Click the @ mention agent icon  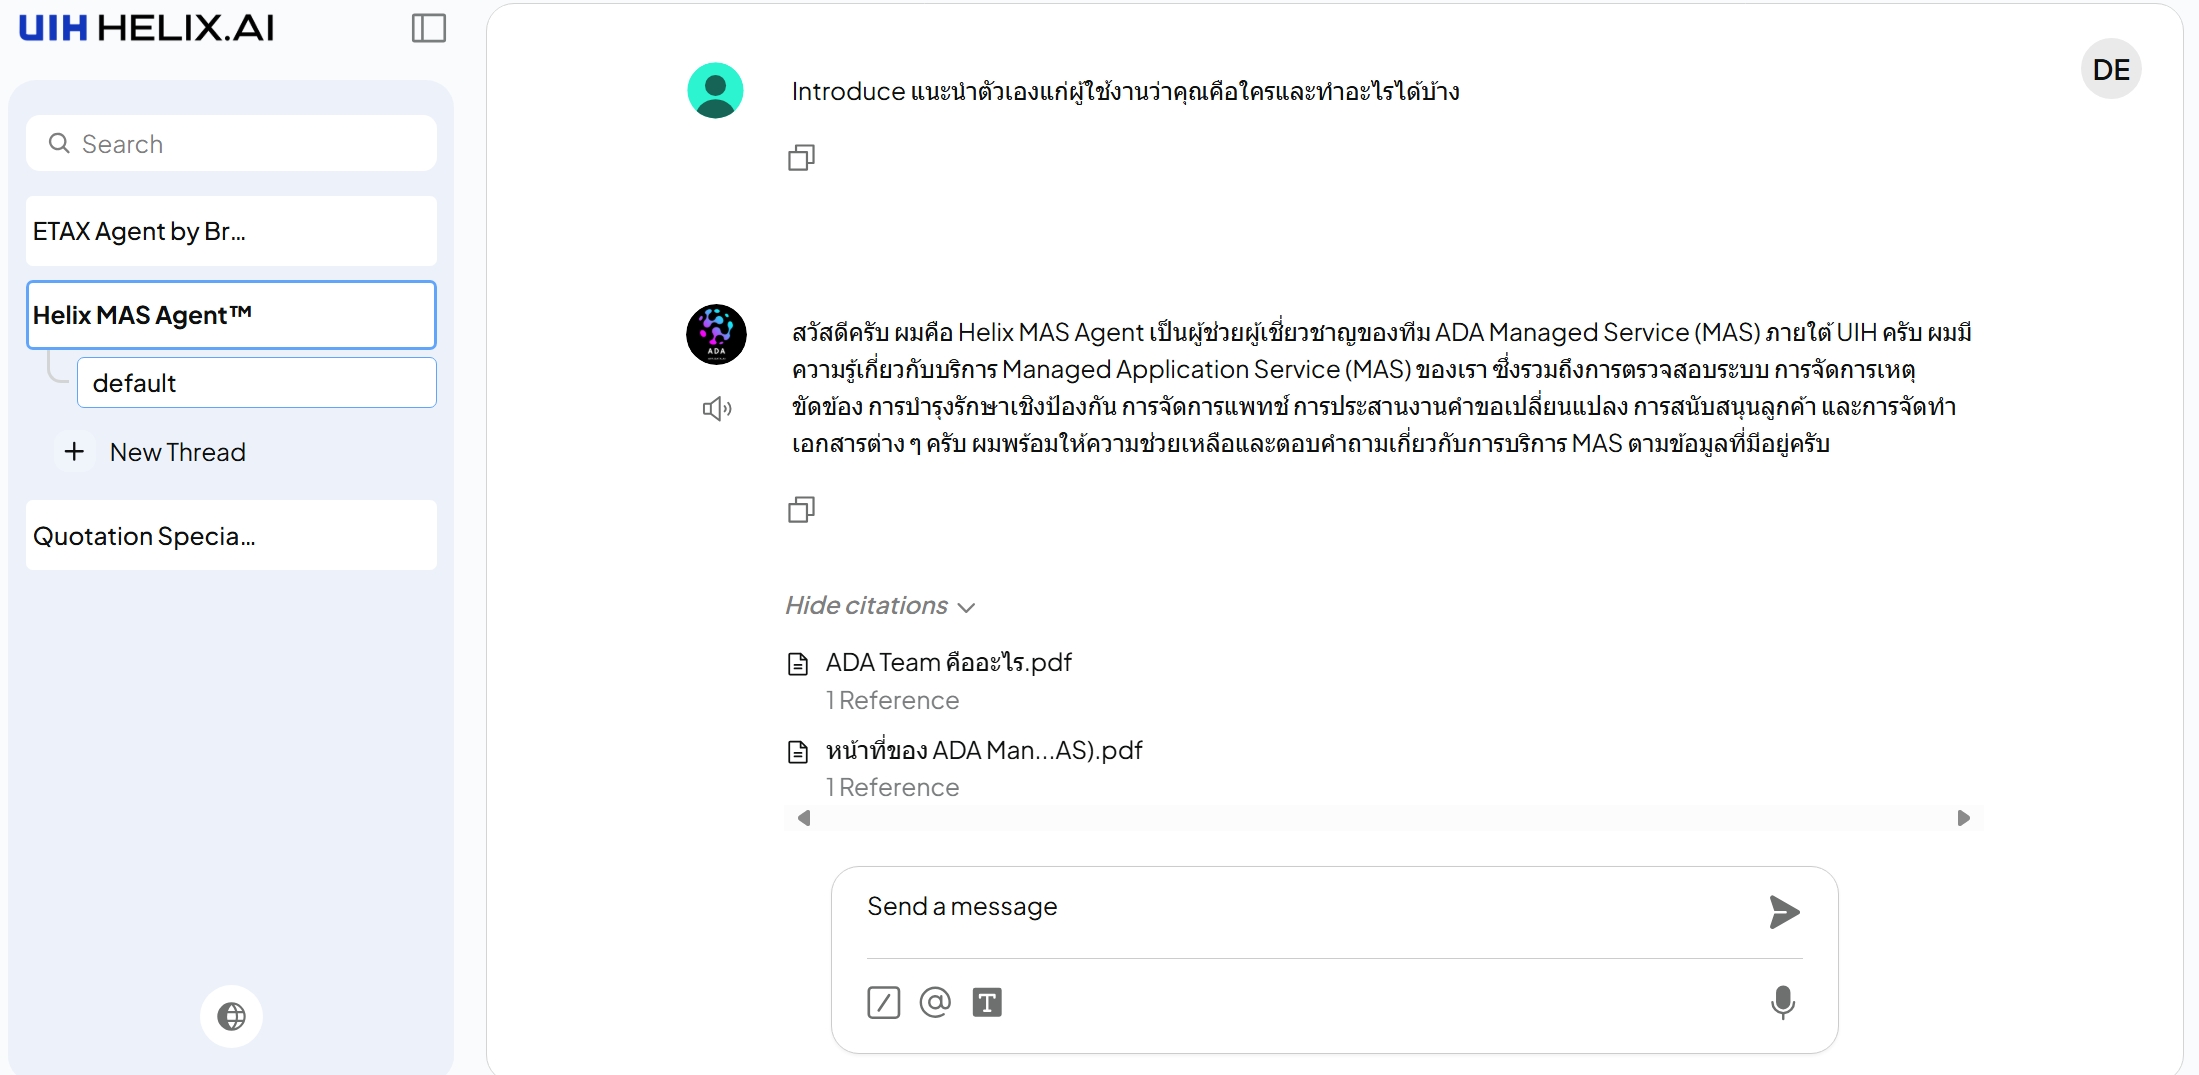[935, 1002]
